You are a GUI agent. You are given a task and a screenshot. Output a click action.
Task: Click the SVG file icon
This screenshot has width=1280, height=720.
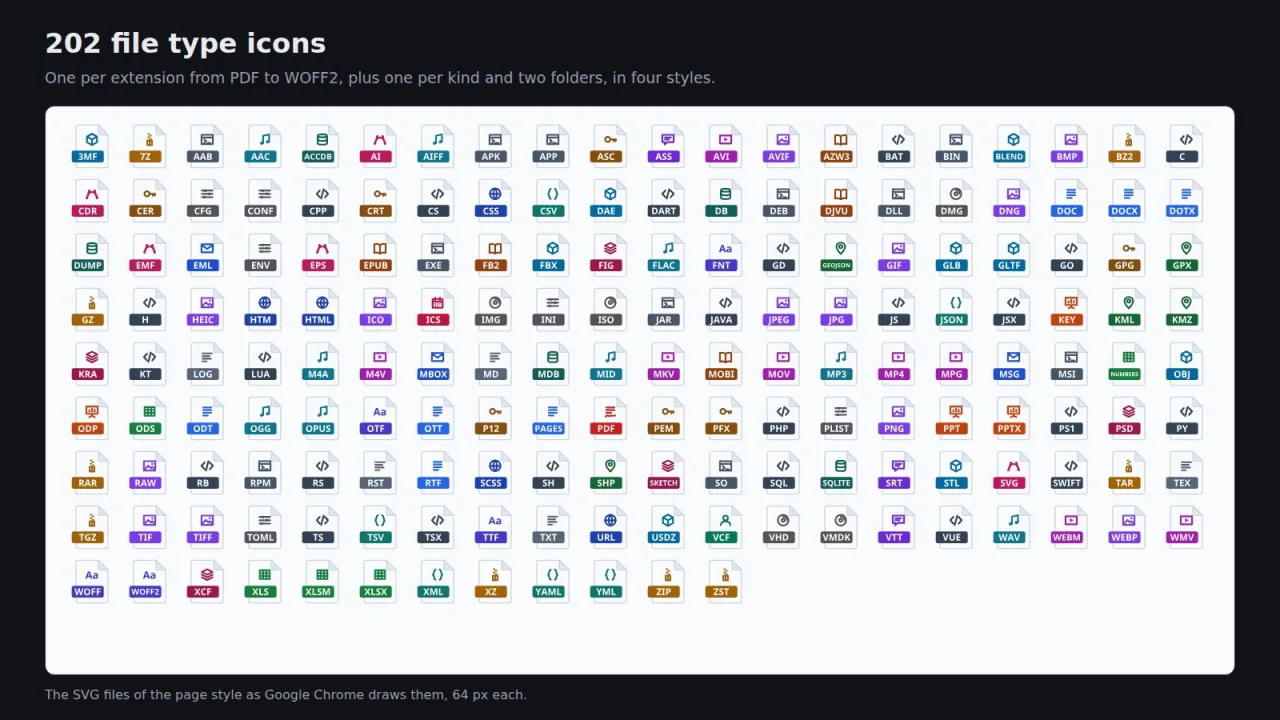pos(1013,472)
